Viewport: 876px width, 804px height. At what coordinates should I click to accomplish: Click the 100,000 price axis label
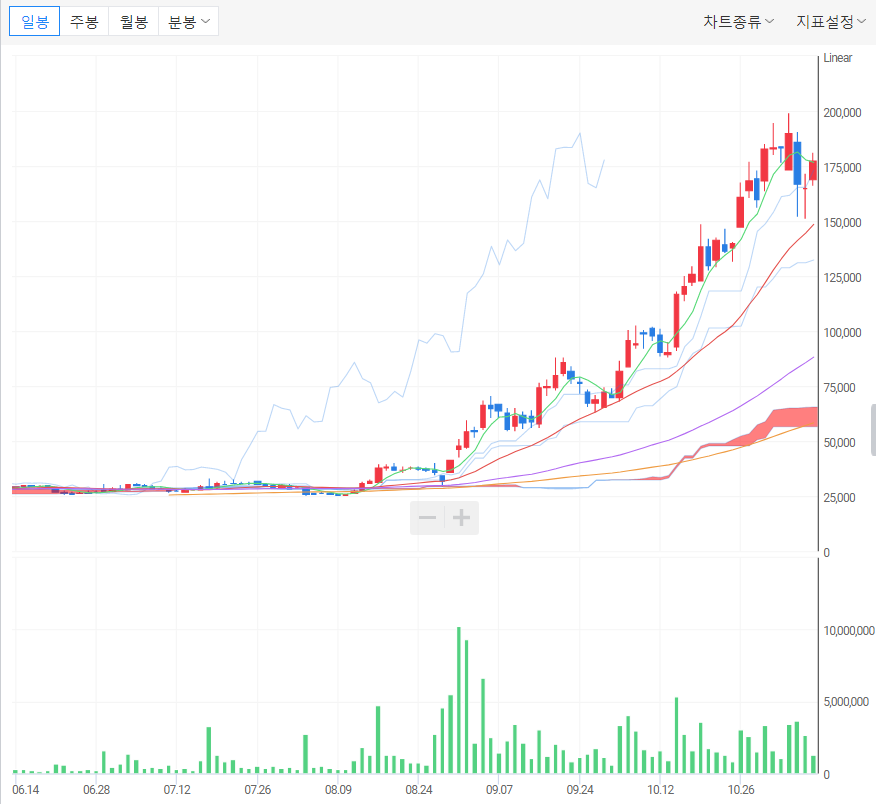pyautogui.click(x=842, y=332)
